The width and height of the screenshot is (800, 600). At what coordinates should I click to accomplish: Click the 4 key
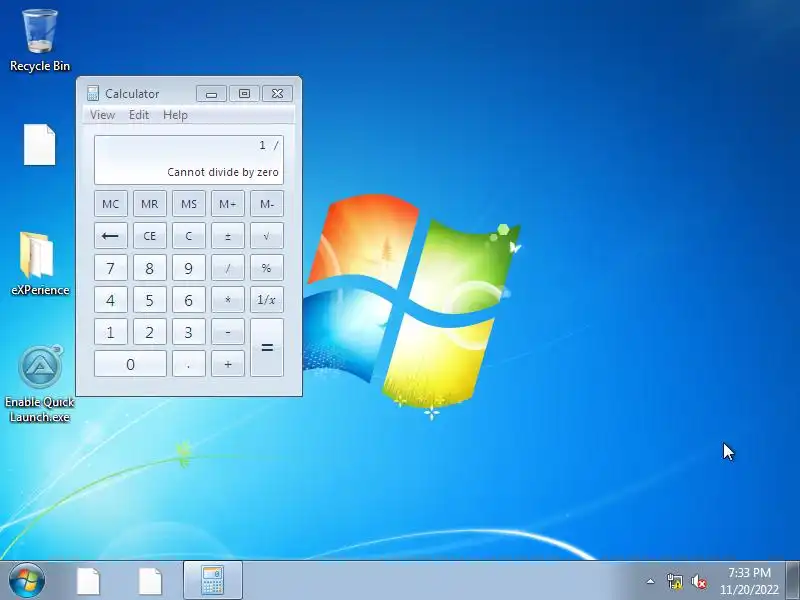pos(111,300)
